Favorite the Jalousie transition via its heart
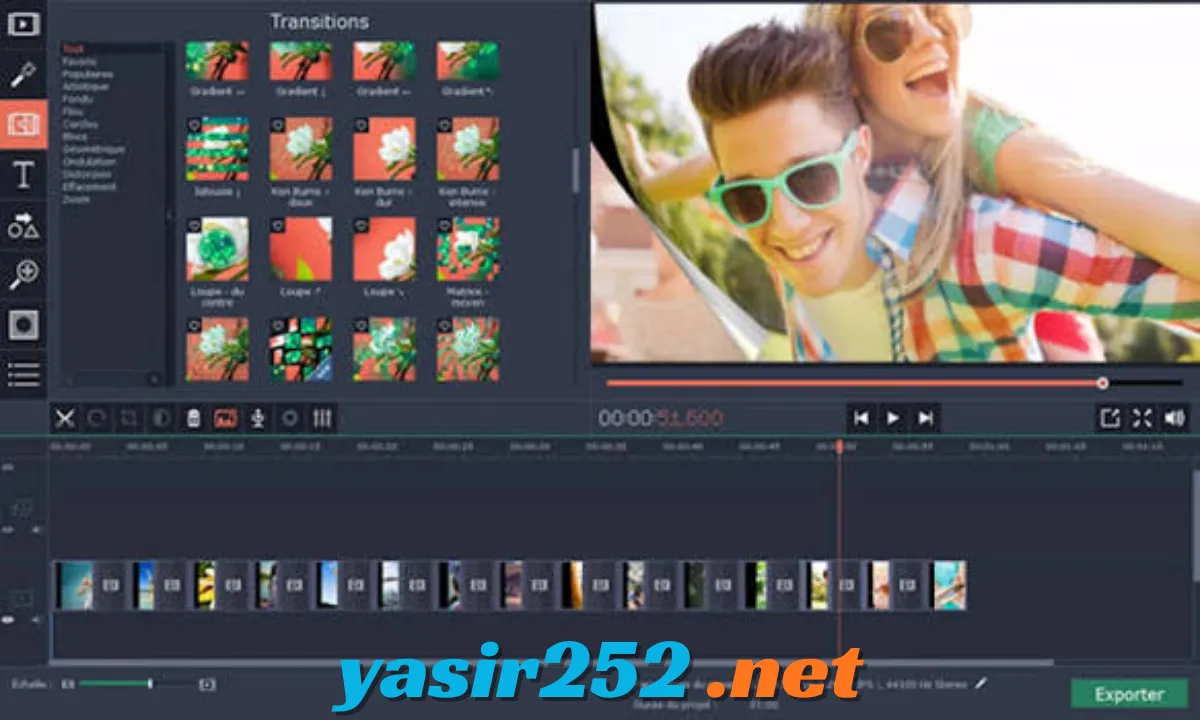The image size is (1200, 720). tap(193, 124)
